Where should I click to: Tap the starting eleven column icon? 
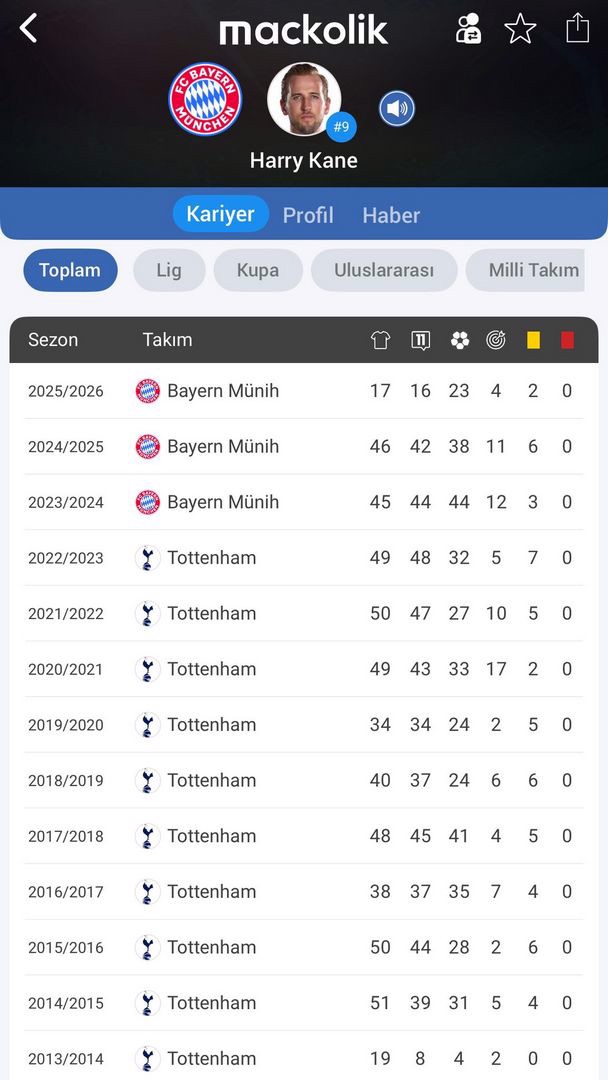pyautogui.click(x=420, y=340)
